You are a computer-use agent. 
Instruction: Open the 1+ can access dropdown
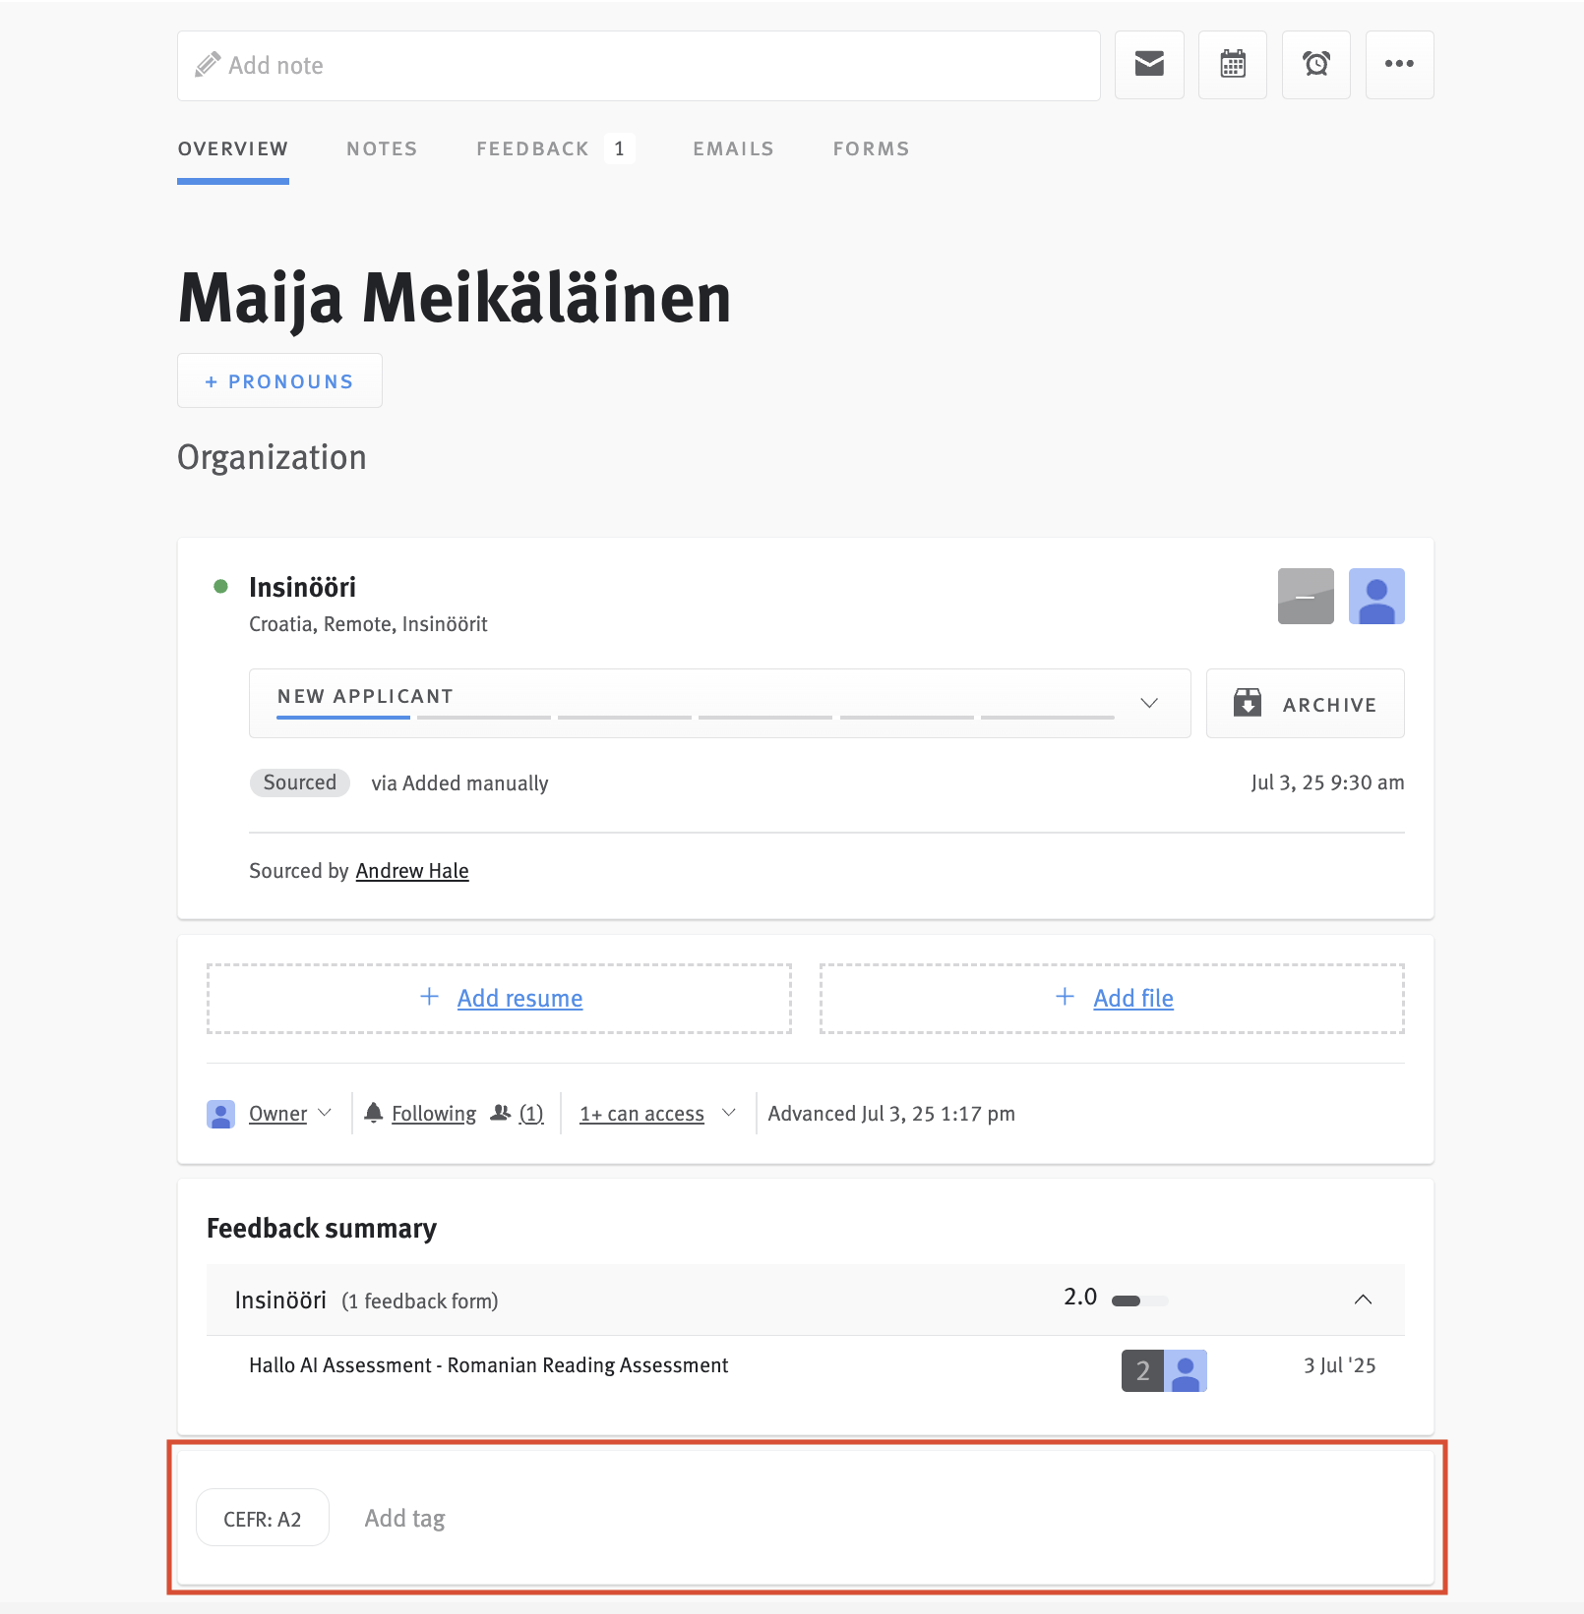657,1113
